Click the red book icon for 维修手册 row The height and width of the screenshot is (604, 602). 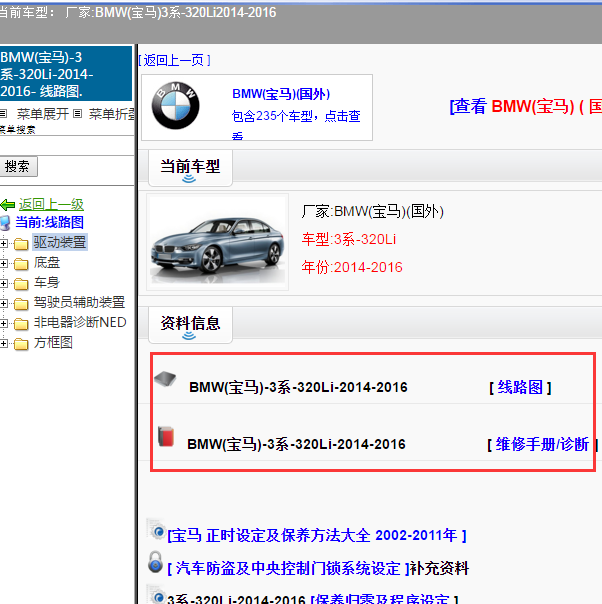point(166,436)
